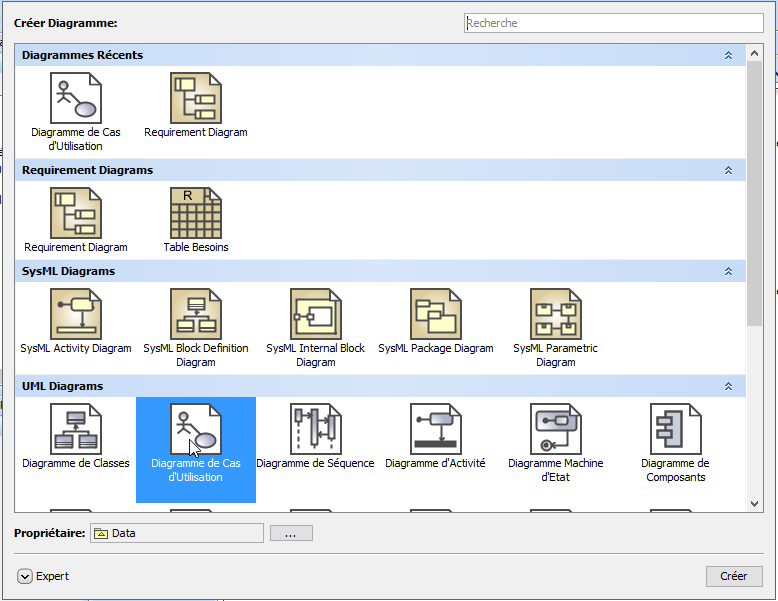Select Diagramme de Classes icon
The image size is (778, 601).
click(76, 430)
